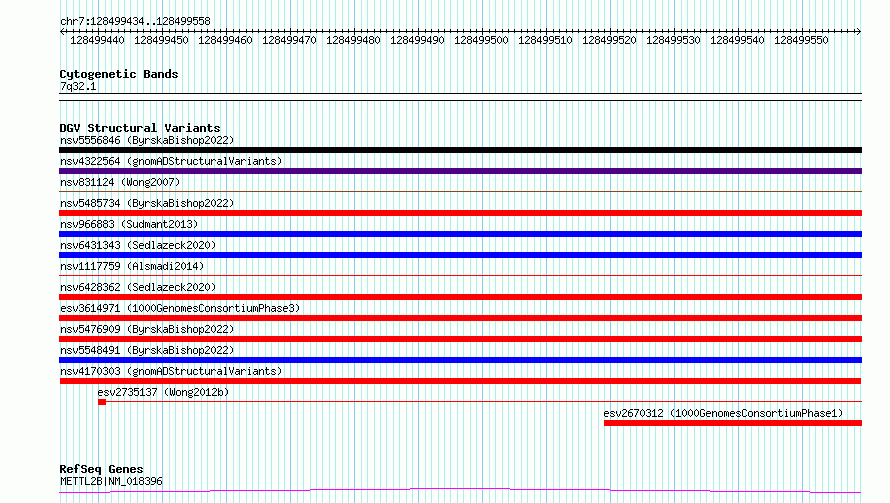Open variant nsv831124 (Wong2007) label
Image resolution: width=890 pixels, height=503 pixels.
[x=120, y=182]
